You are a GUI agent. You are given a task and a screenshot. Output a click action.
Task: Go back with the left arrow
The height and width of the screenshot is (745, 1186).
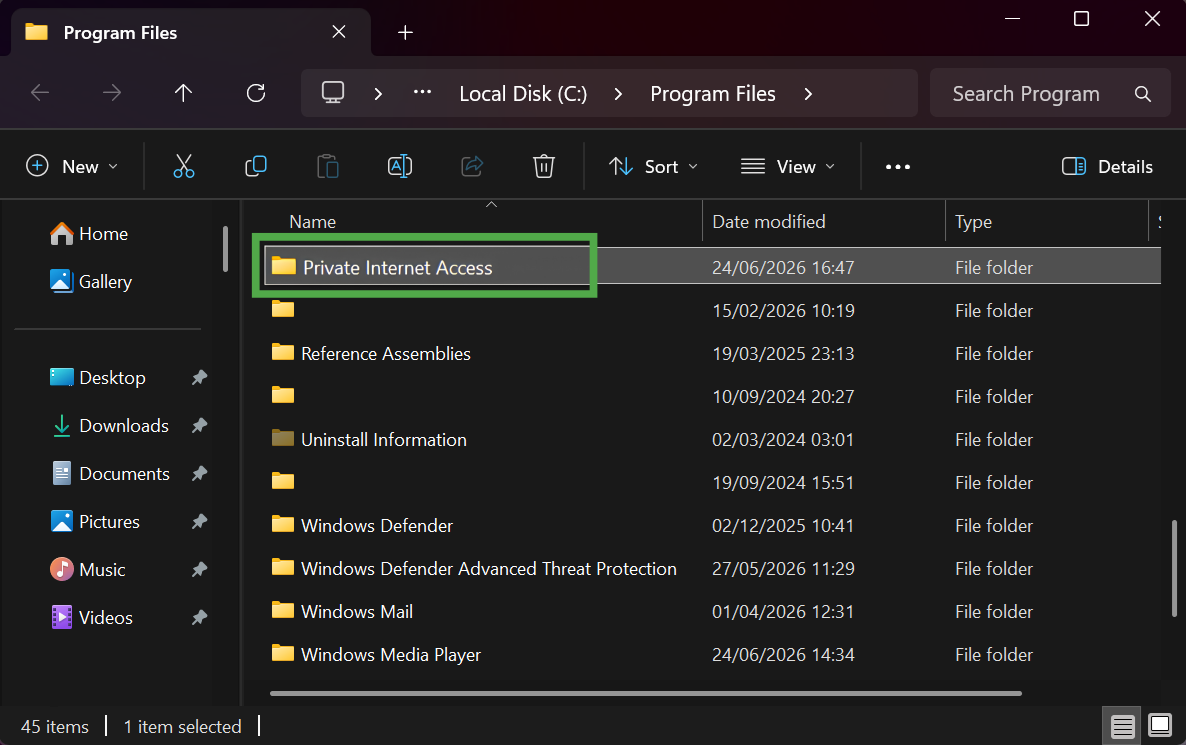point(40,93)
